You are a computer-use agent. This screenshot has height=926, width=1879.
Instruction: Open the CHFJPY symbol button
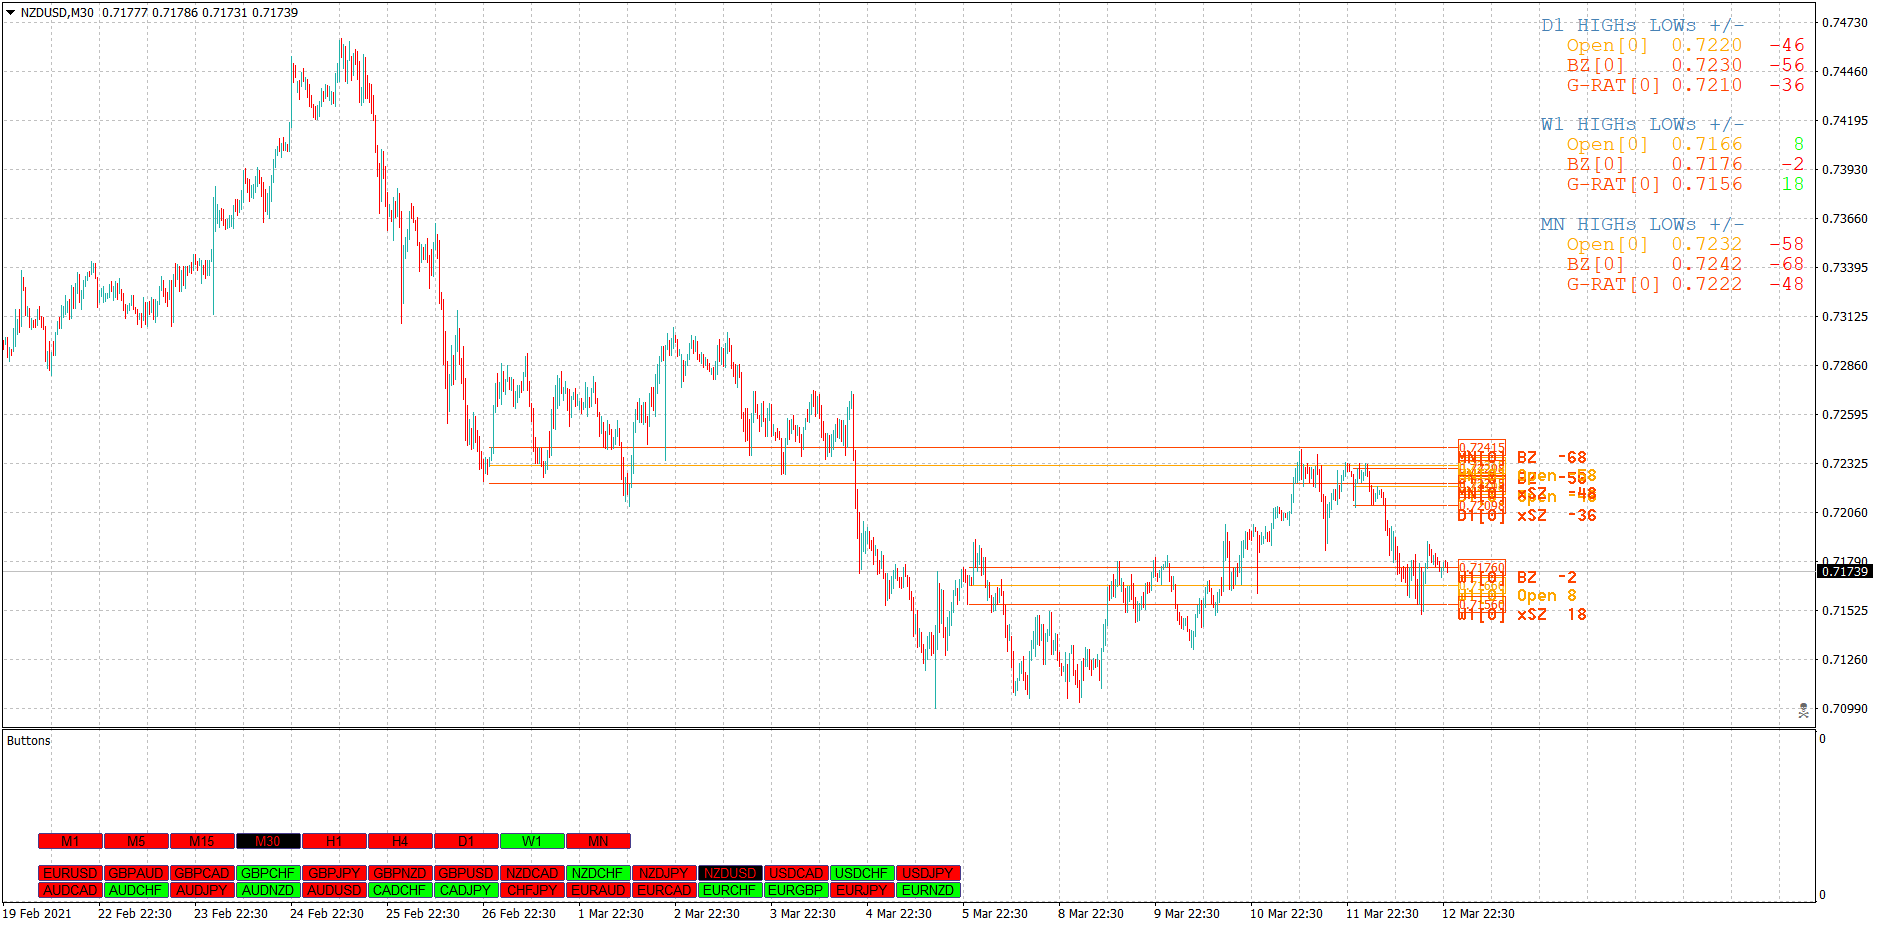tap(532, 890)
